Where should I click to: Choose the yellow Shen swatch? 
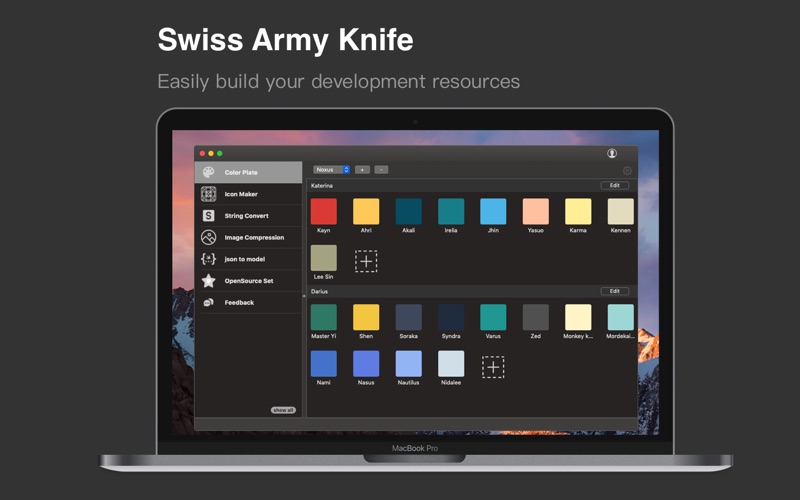tap(366, 317)
